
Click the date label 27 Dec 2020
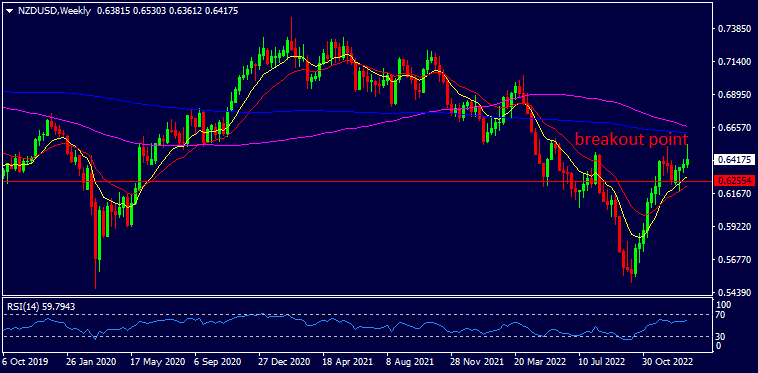click(283, 361)
